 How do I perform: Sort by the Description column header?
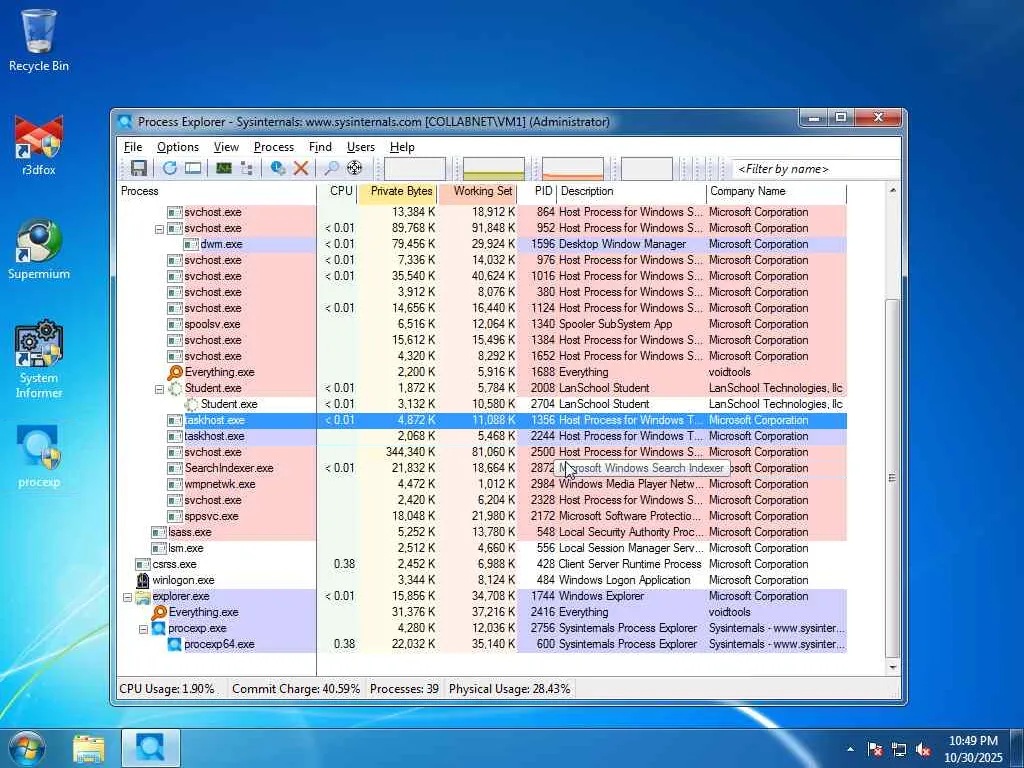[x=632, y=191]
